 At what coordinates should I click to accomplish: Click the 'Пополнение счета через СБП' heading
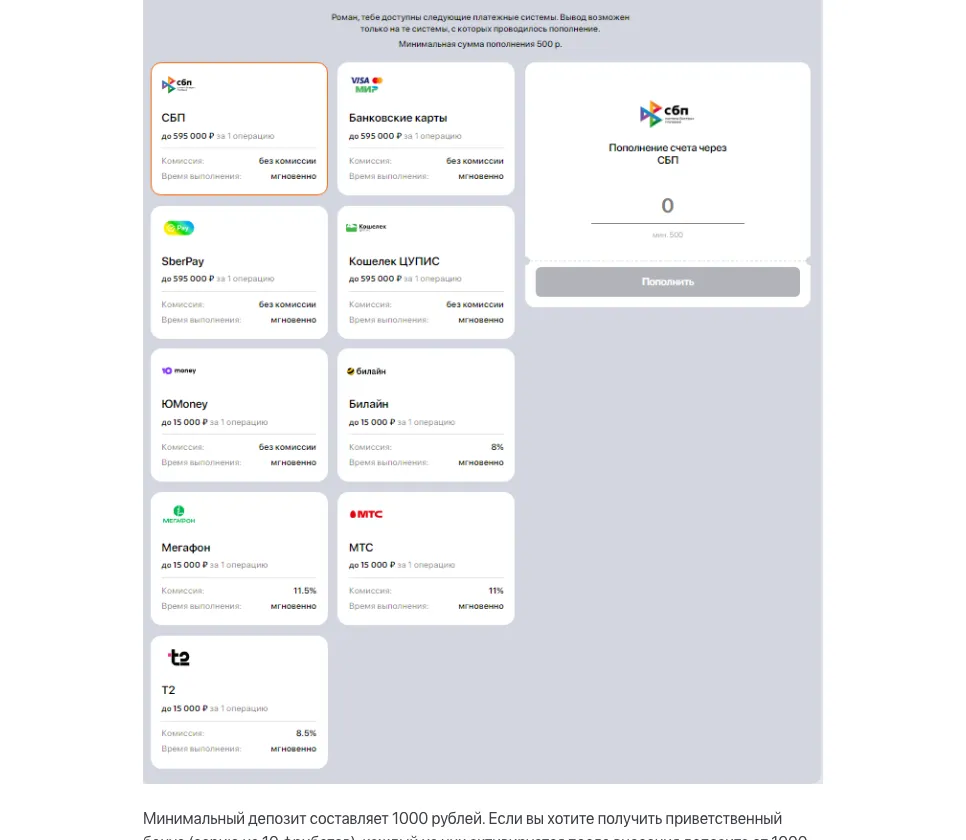(x=667, y=154)
